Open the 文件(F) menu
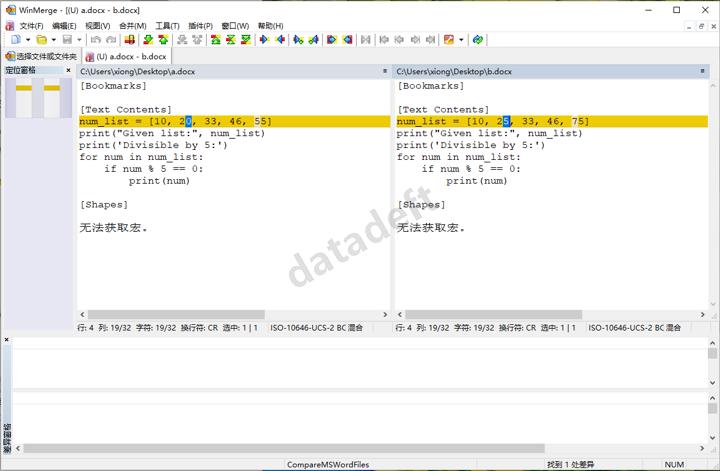 click(31, 26)
